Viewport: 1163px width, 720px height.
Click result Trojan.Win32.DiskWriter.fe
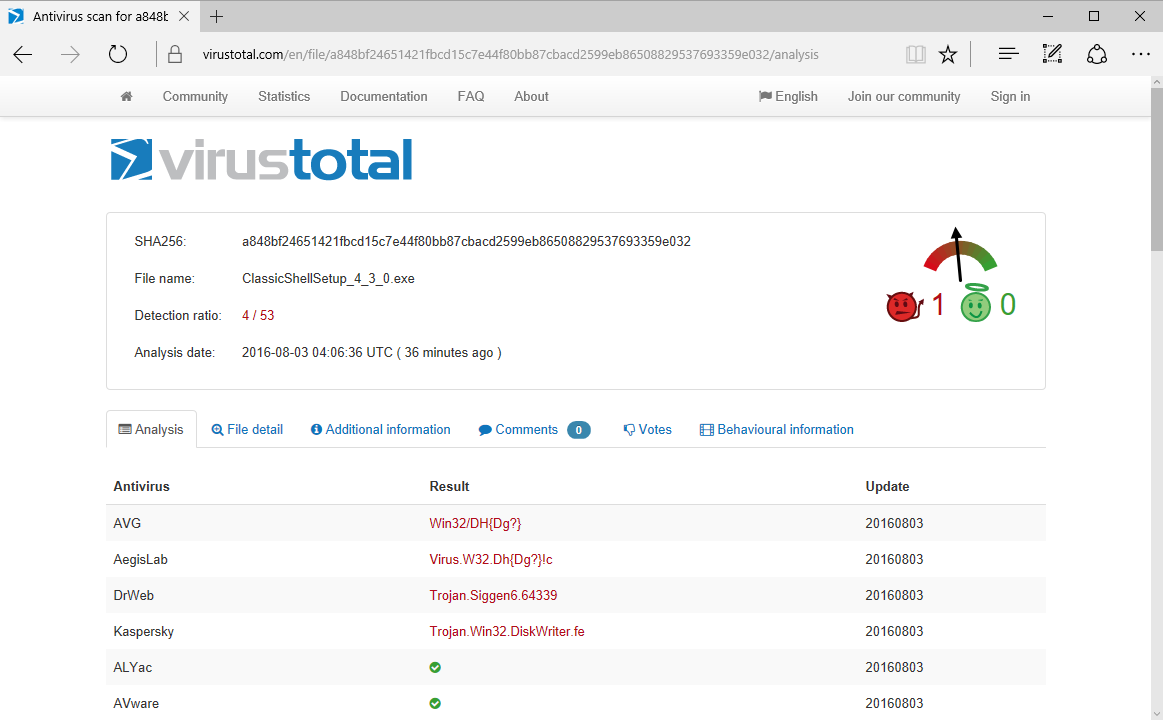point(507,632)
